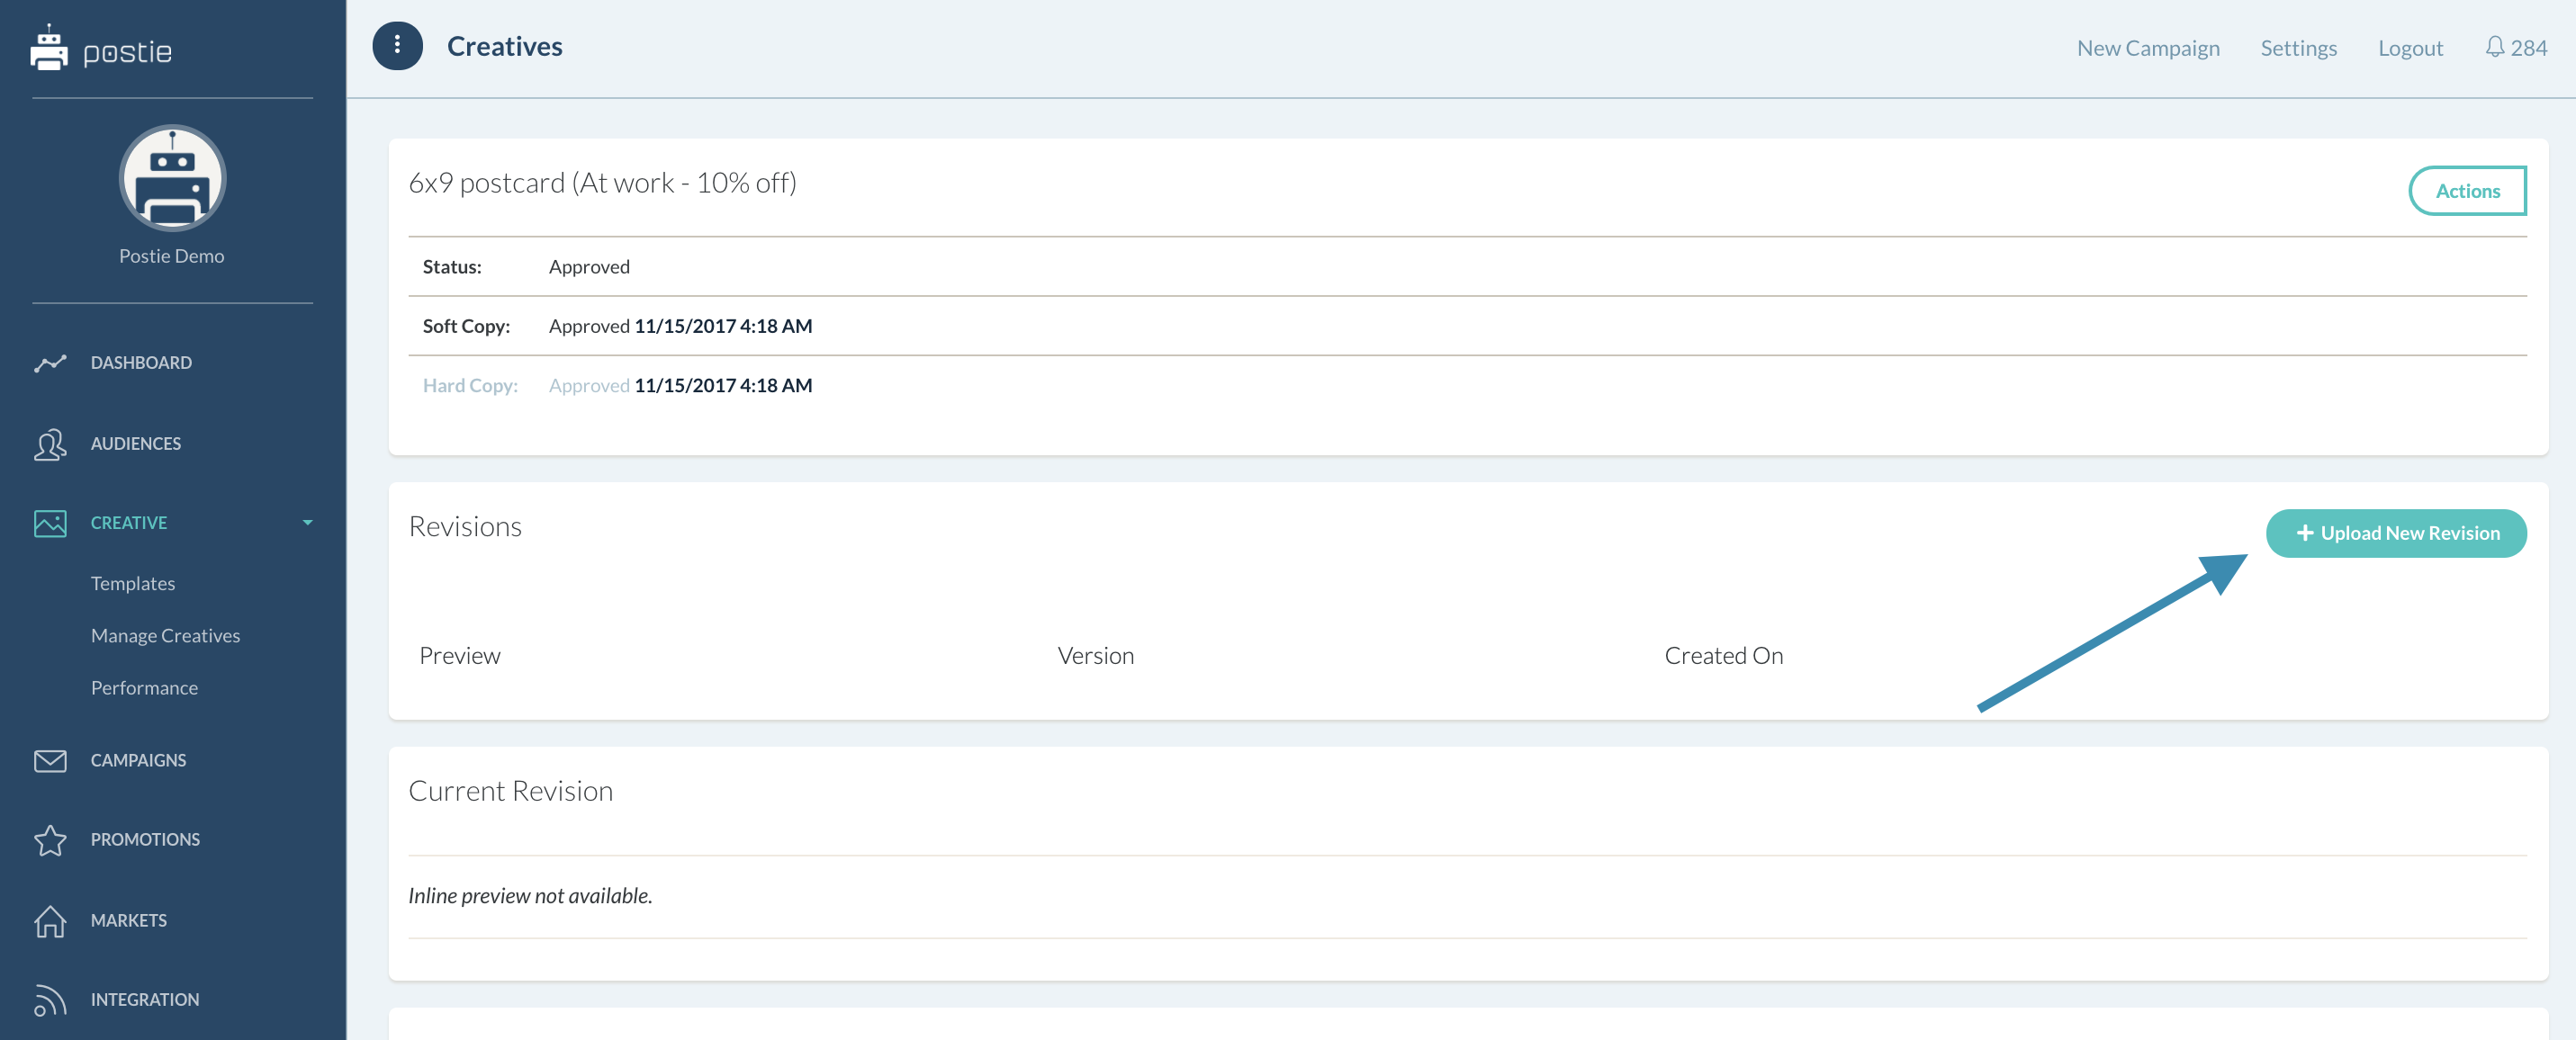The width and height of the screenshot is (2576, 1040).
Task: Click the Audiences people icon
Action: tap(50, 444)
